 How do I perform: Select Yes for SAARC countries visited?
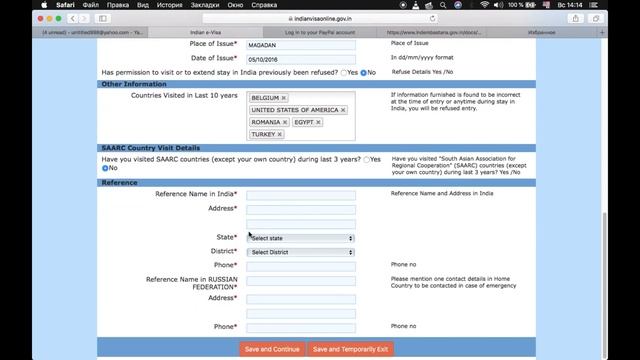coord(367,160)
